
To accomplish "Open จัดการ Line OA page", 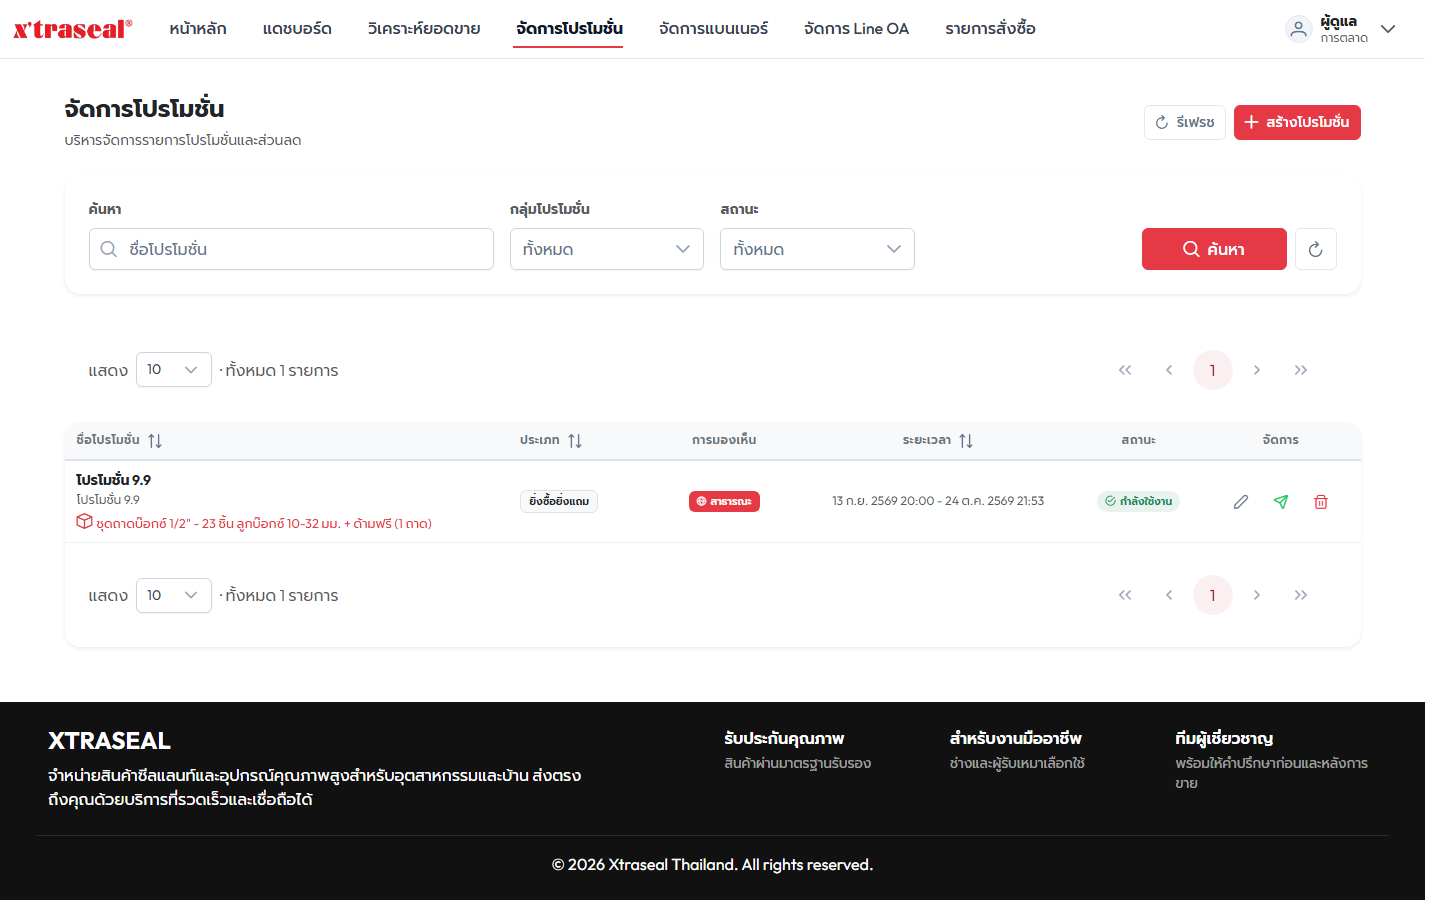I will point(857,29).
